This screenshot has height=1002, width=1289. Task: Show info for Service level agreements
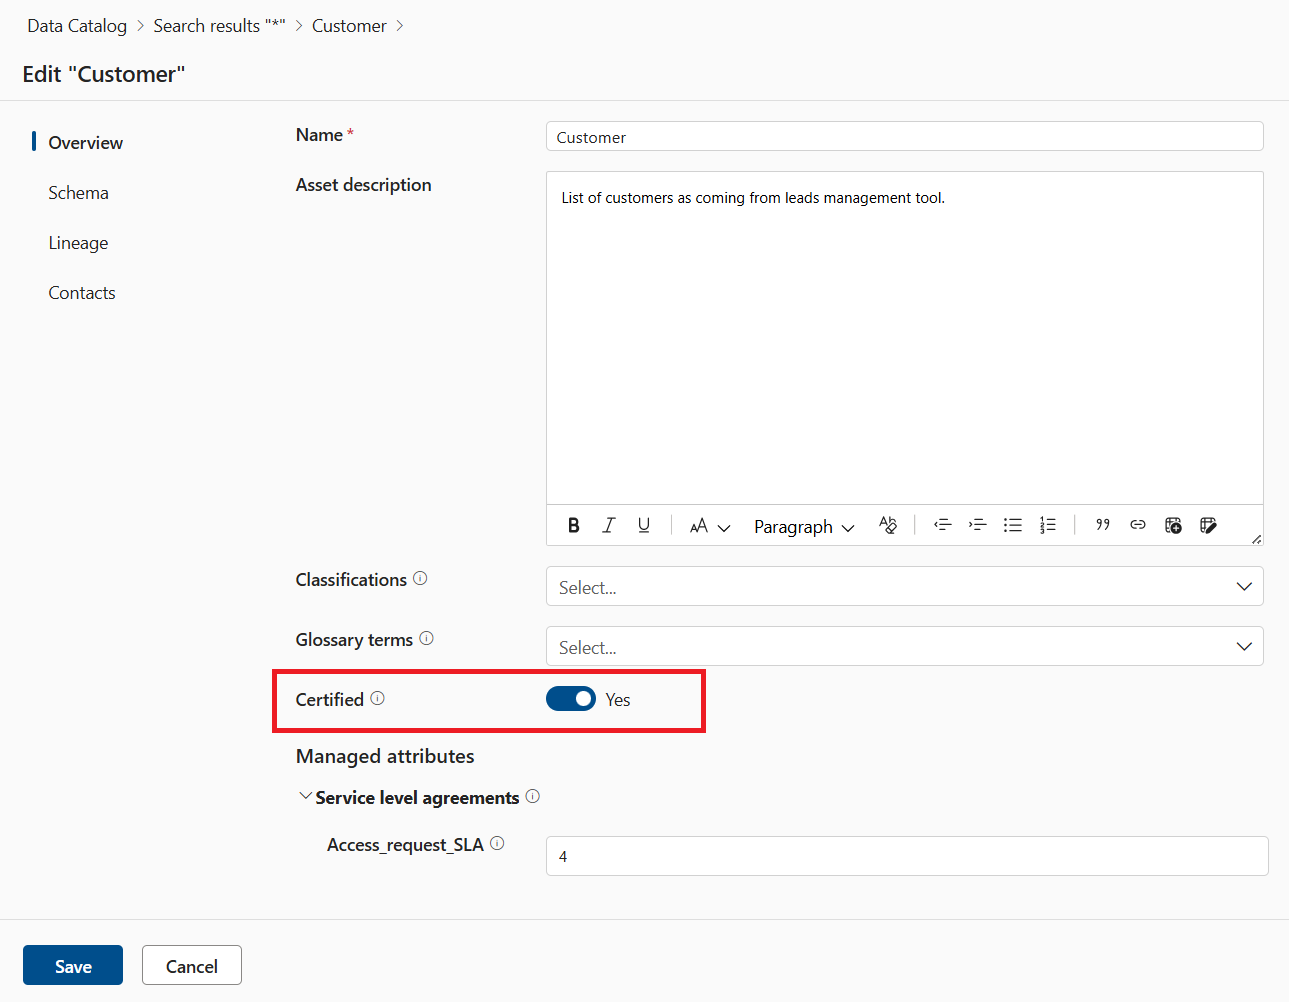[533, 796]
